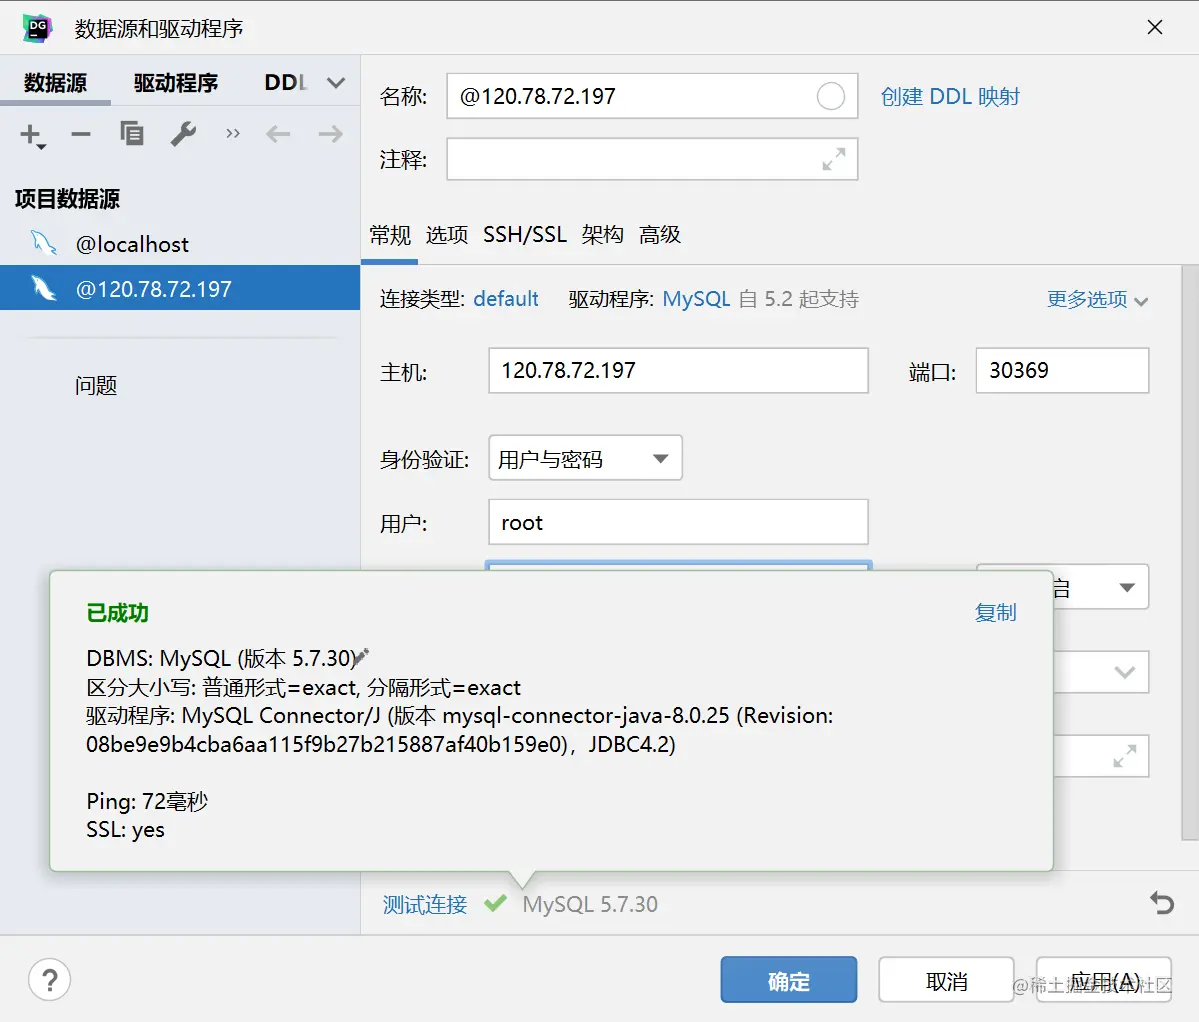The image size is (1199, 1022).
Task: Click the 驱动程序: MySQL Connector/J line in popup
Action: 460,715
